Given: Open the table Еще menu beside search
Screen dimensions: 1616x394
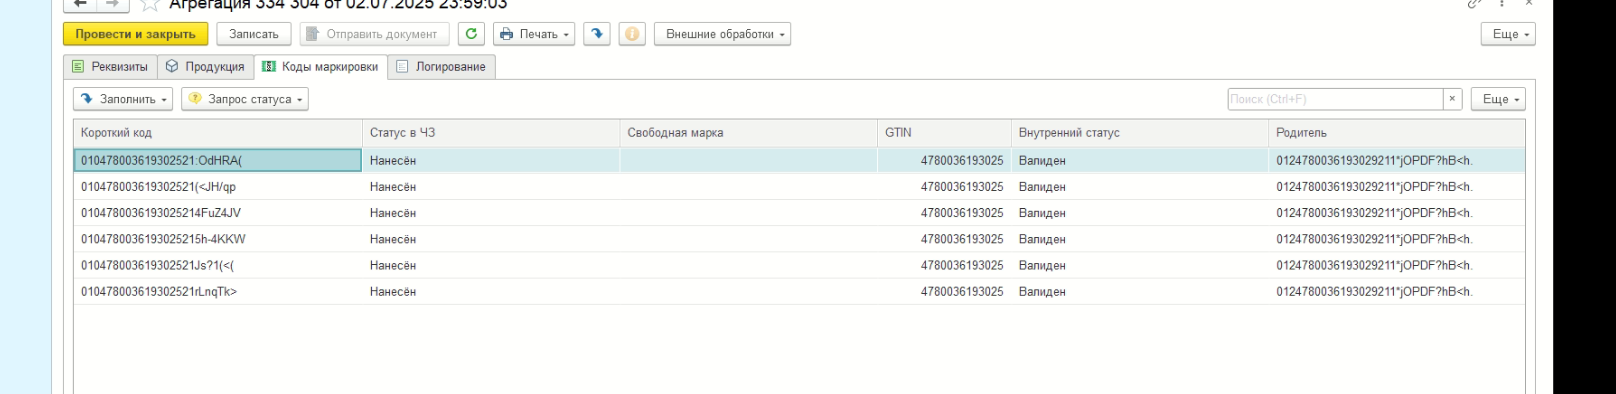Looking at the screenshot, I should click(1498, 99).
